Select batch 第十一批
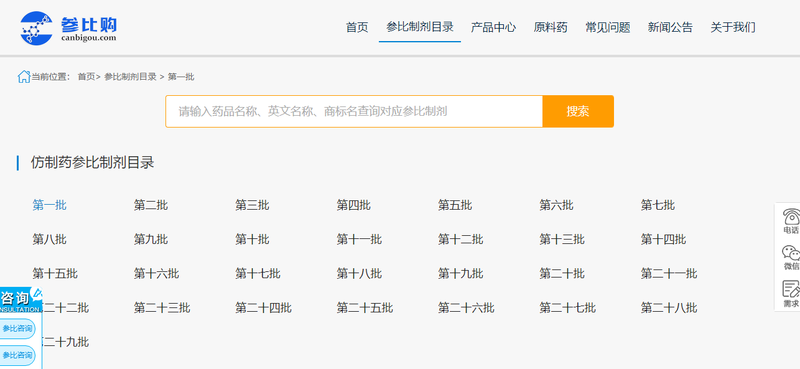The height and width of the screenshot is (369, 800). click(x=359, y=239)
